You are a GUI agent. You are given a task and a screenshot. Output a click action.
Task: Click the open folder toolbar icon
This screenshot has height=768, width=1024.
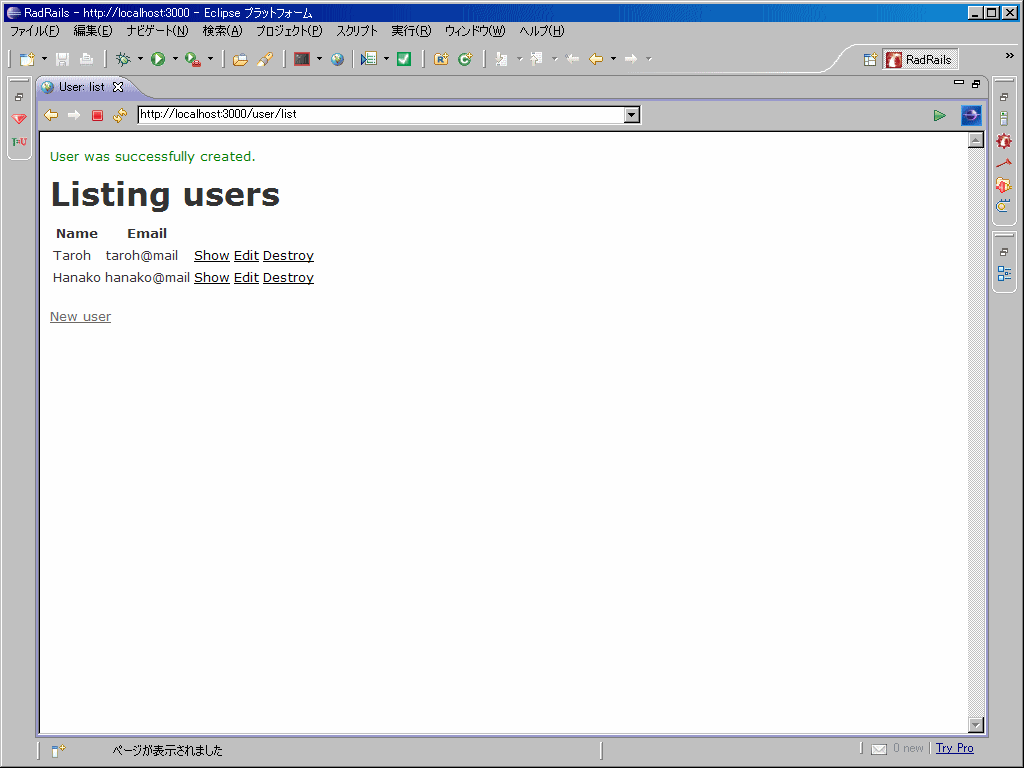pos(240,59)
